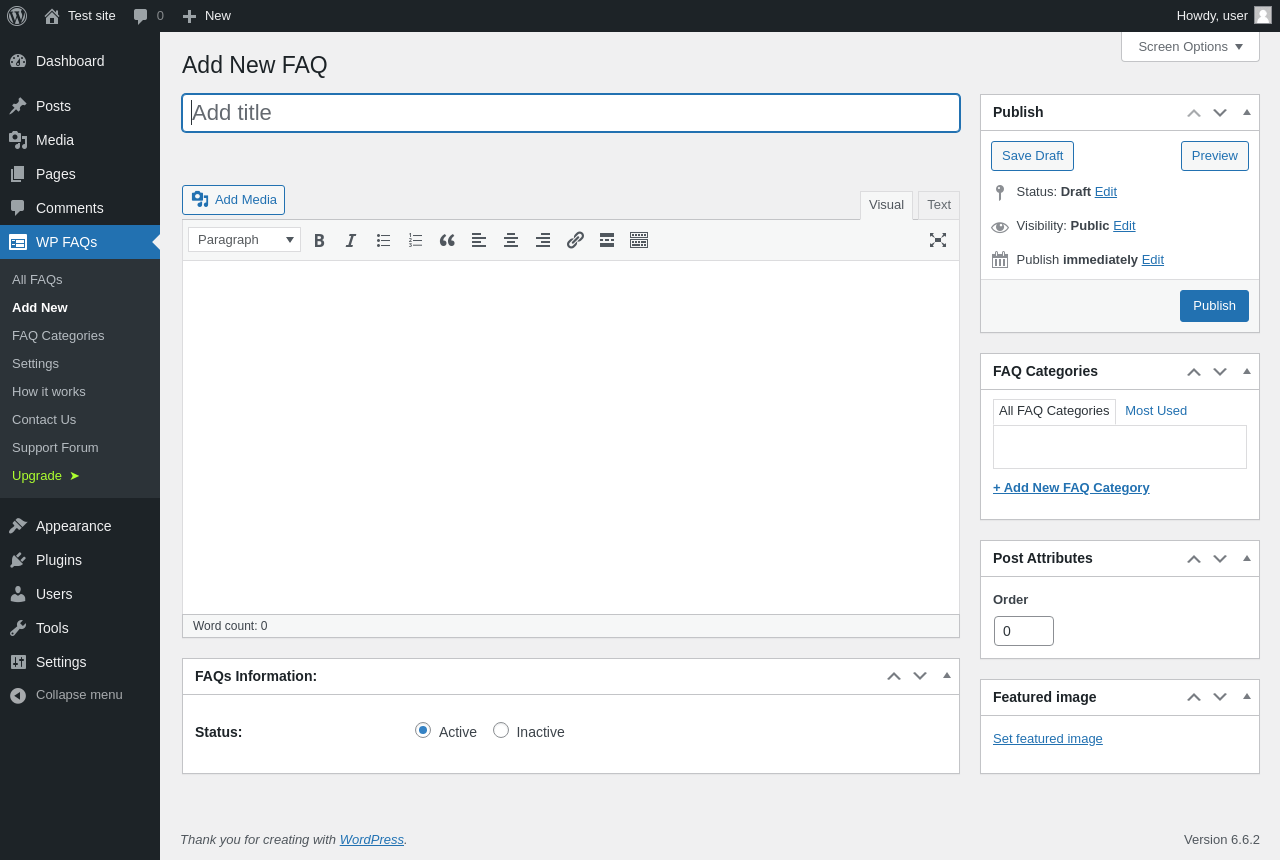1280x860 pixels.
Task: Open Posts in sidebar
Action: 80,106
